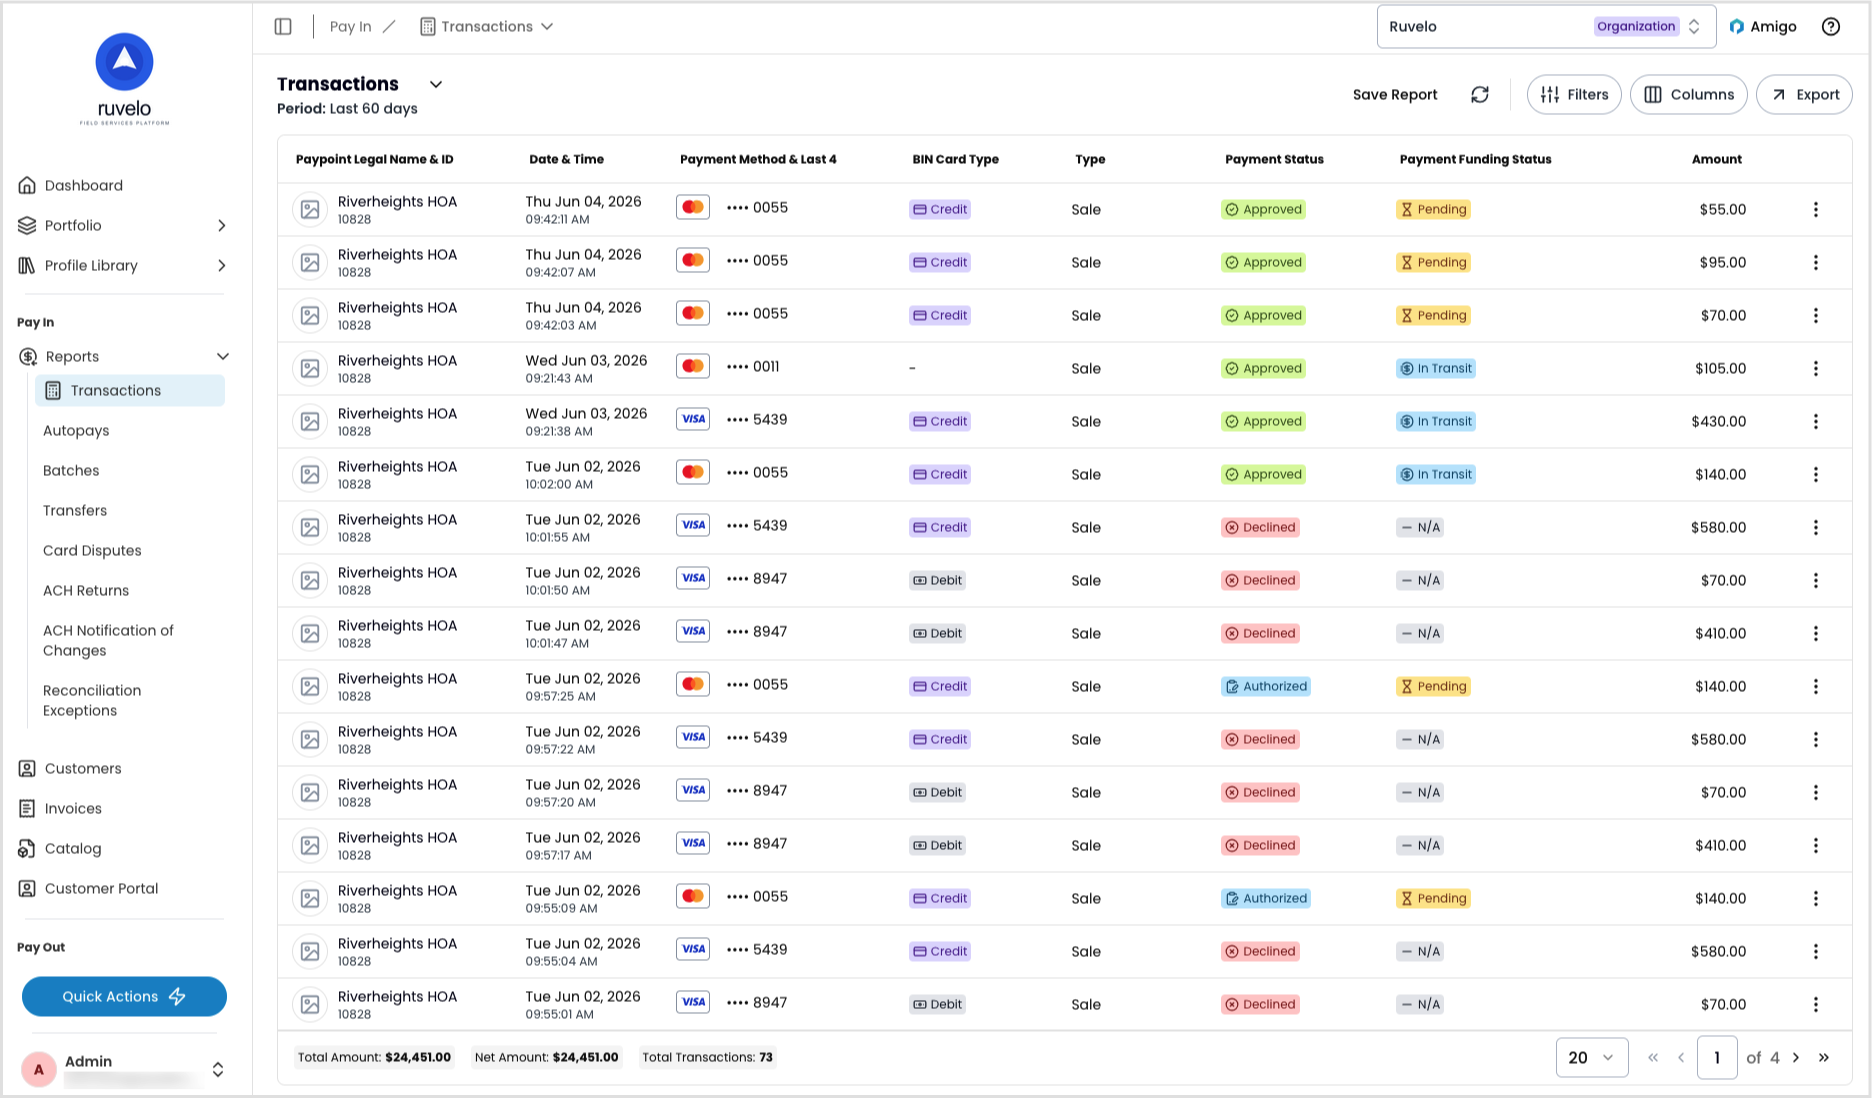Click the Quick Actions button
1872x1098 pixels.
coord(124,997)
